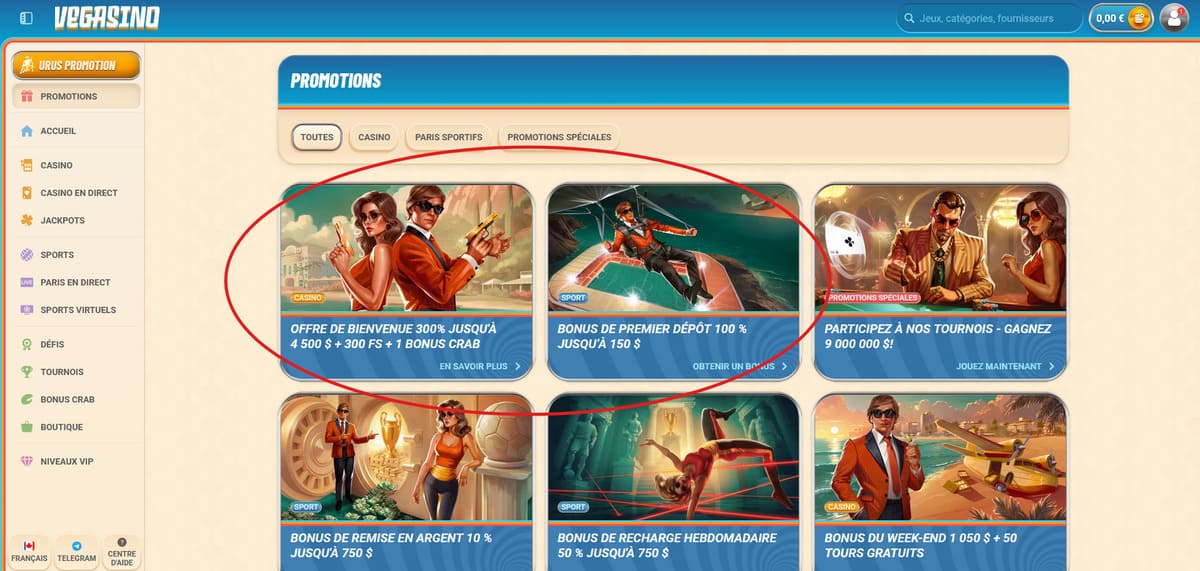
Task: Click the Paris en direct live icon
Action: (x=27, y=282)
